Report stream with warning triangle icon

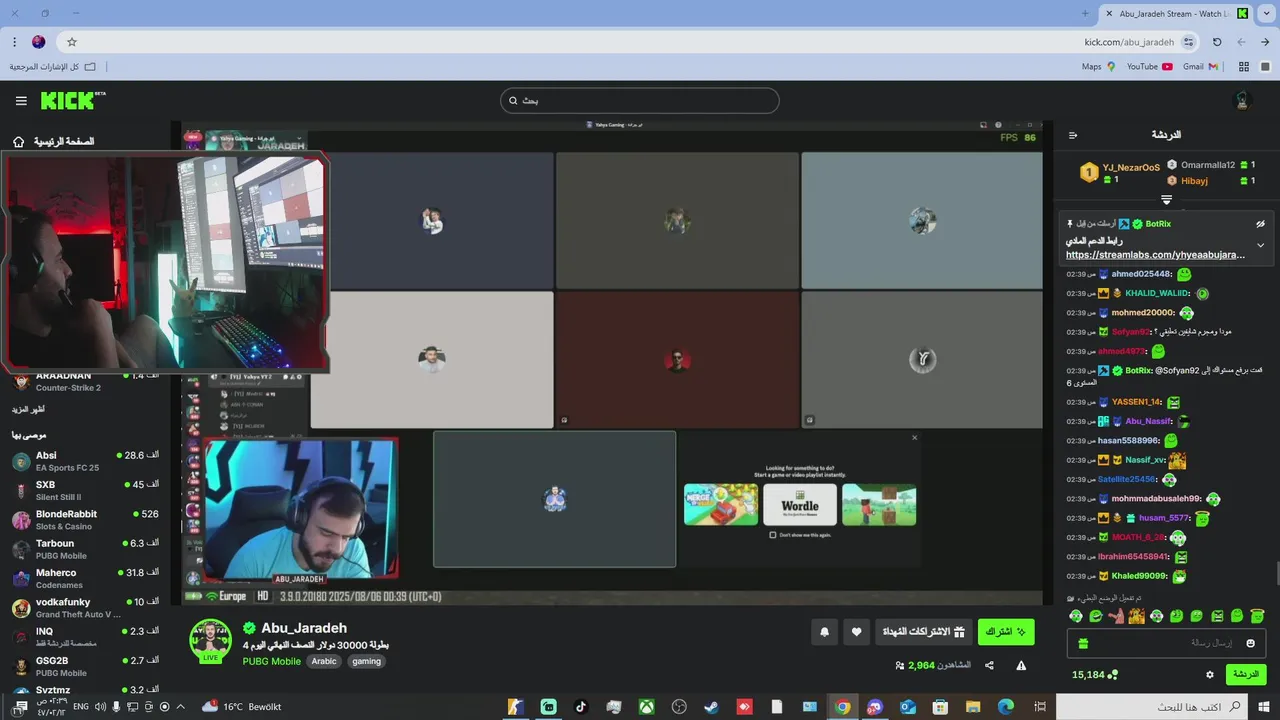tap(1021, 665)
